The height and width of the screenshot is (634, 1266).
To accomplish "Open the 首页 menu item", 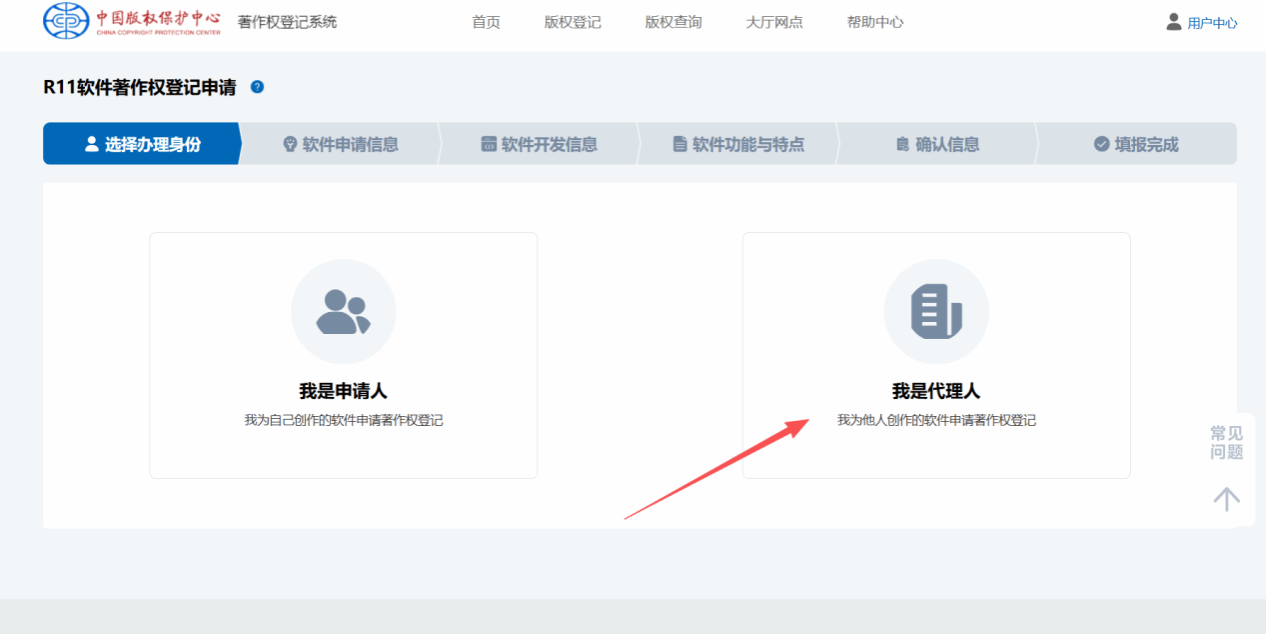I will pos(486,22).
